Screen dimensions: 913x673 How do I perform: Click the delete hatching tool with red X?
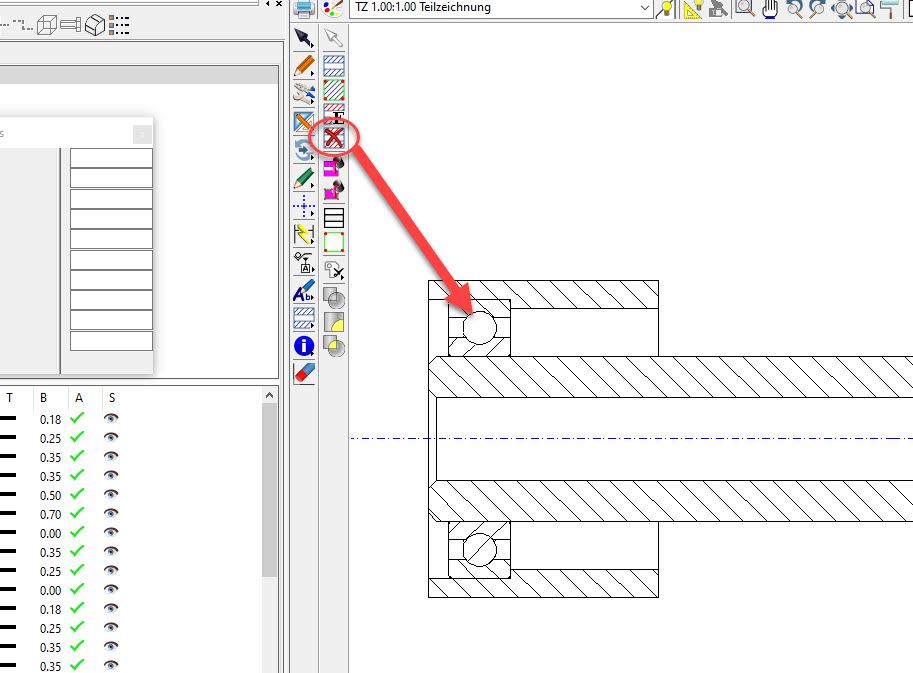[334, 138]
